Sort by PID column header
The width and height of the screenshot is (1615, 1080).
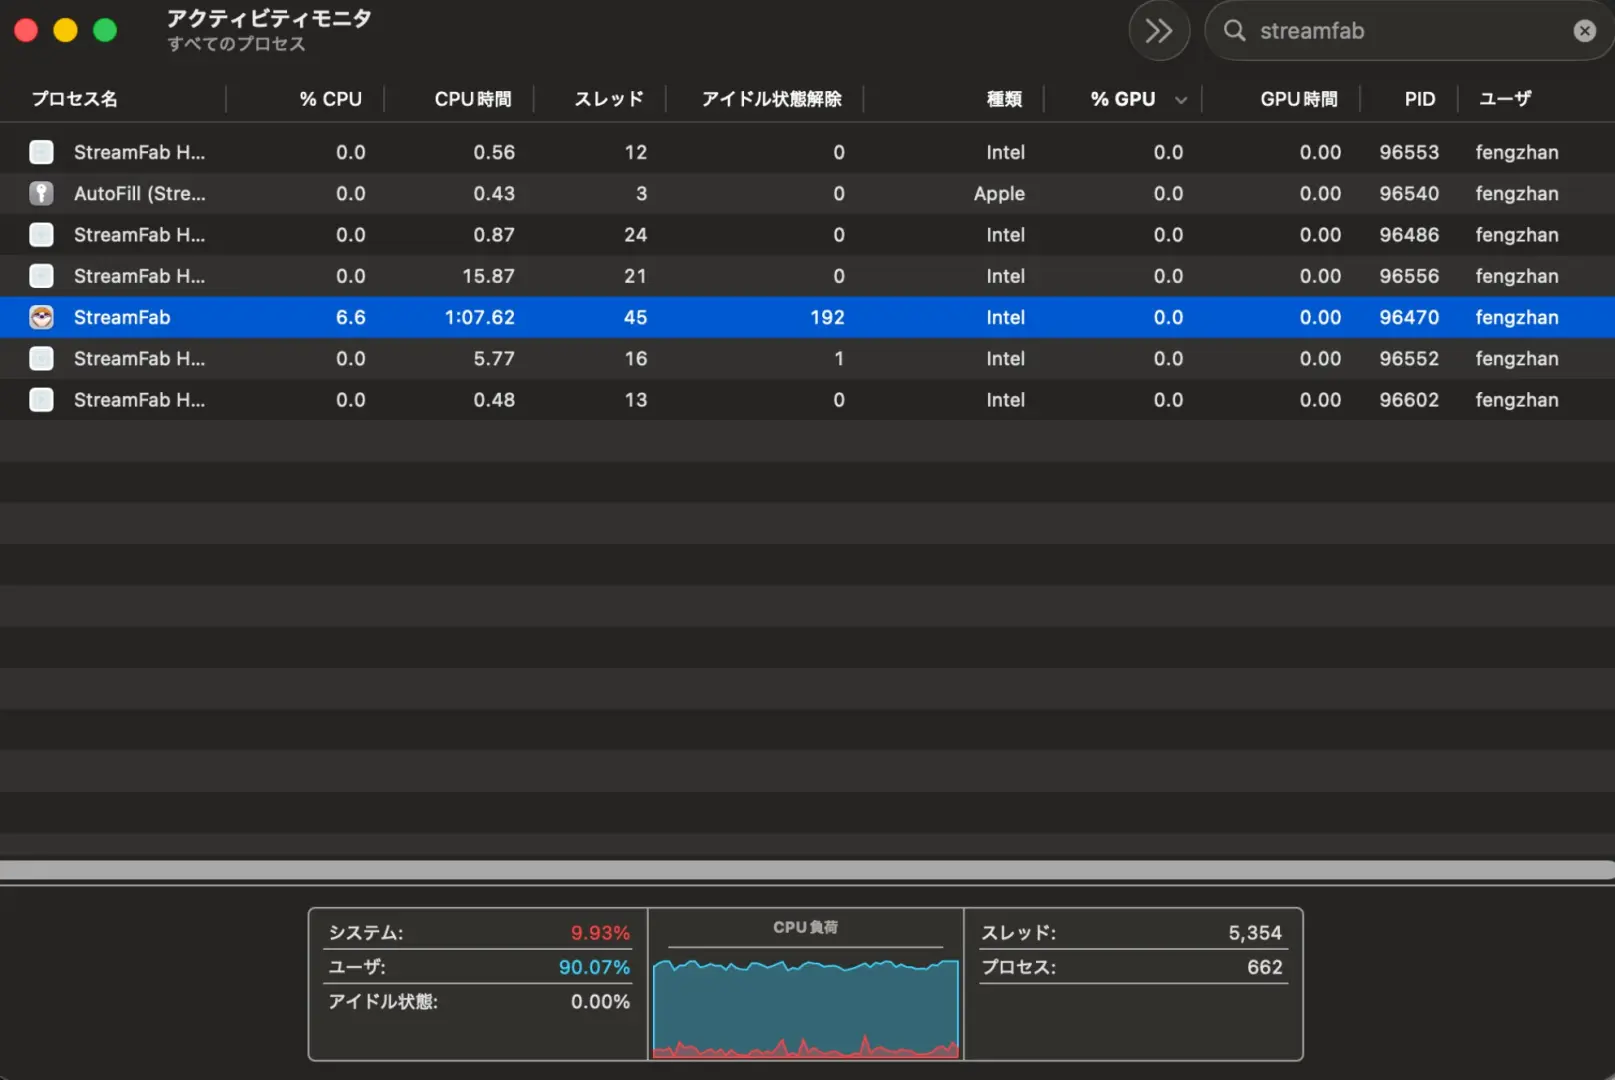pos(1419,99)
